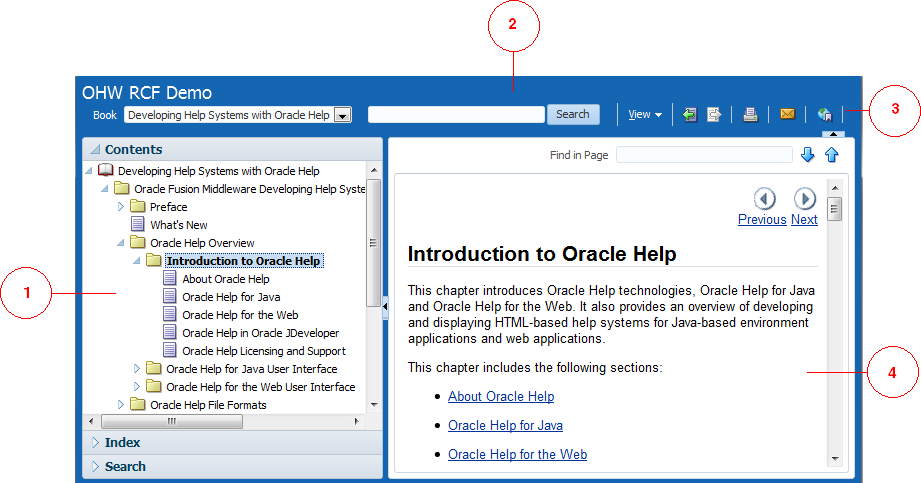The height and width of the screenshot is (483, 921).
Task: Select the Preface tree item label
Action: coord(169,207)
